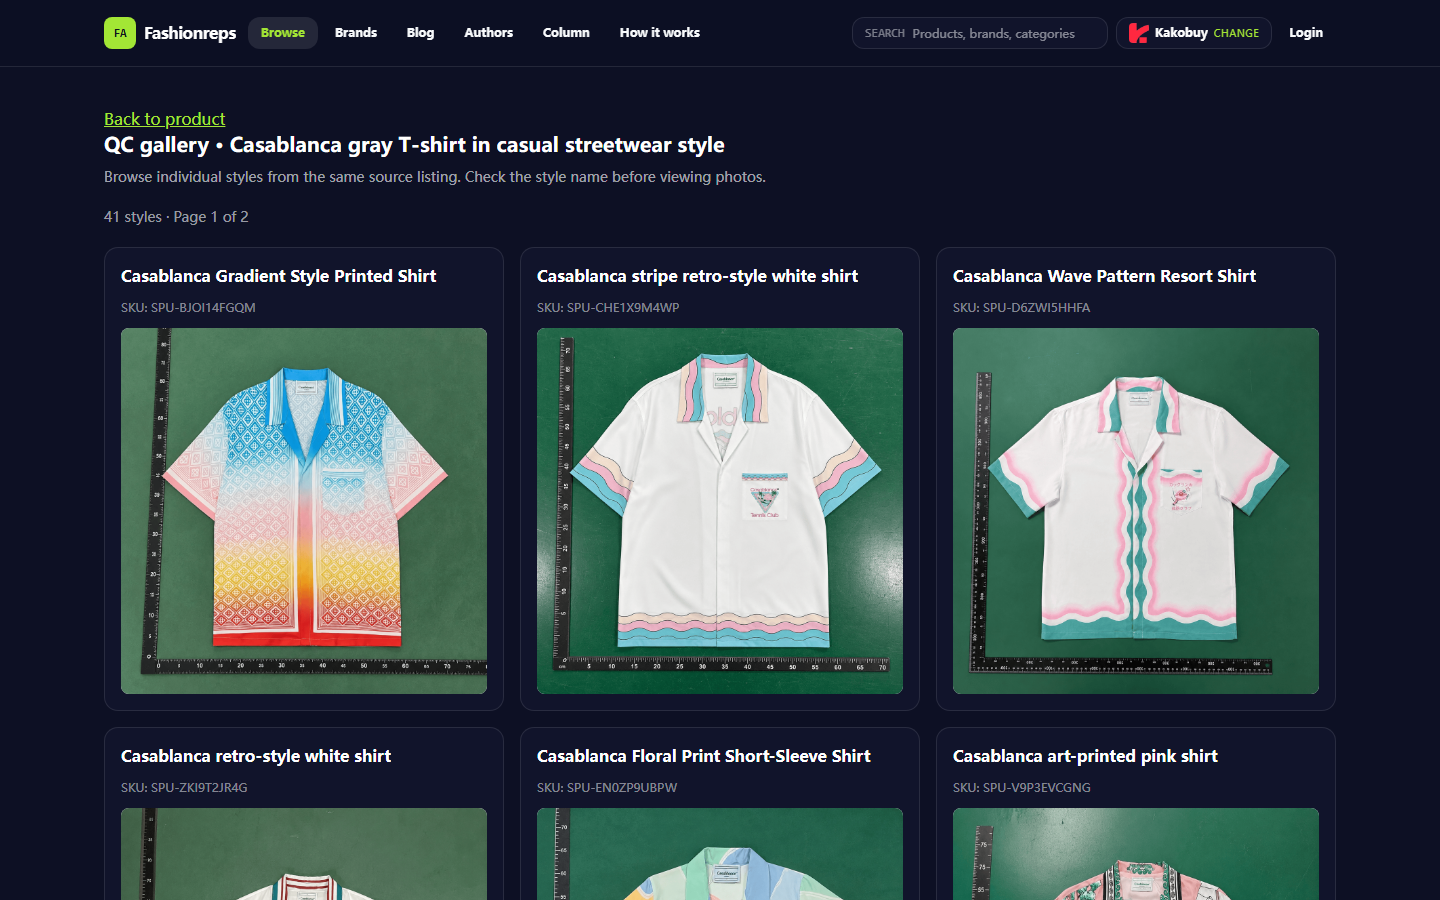Click the Kakobuy agent logo icon
Viewport: 1440px width, 900px height.
click(1138, 33)
